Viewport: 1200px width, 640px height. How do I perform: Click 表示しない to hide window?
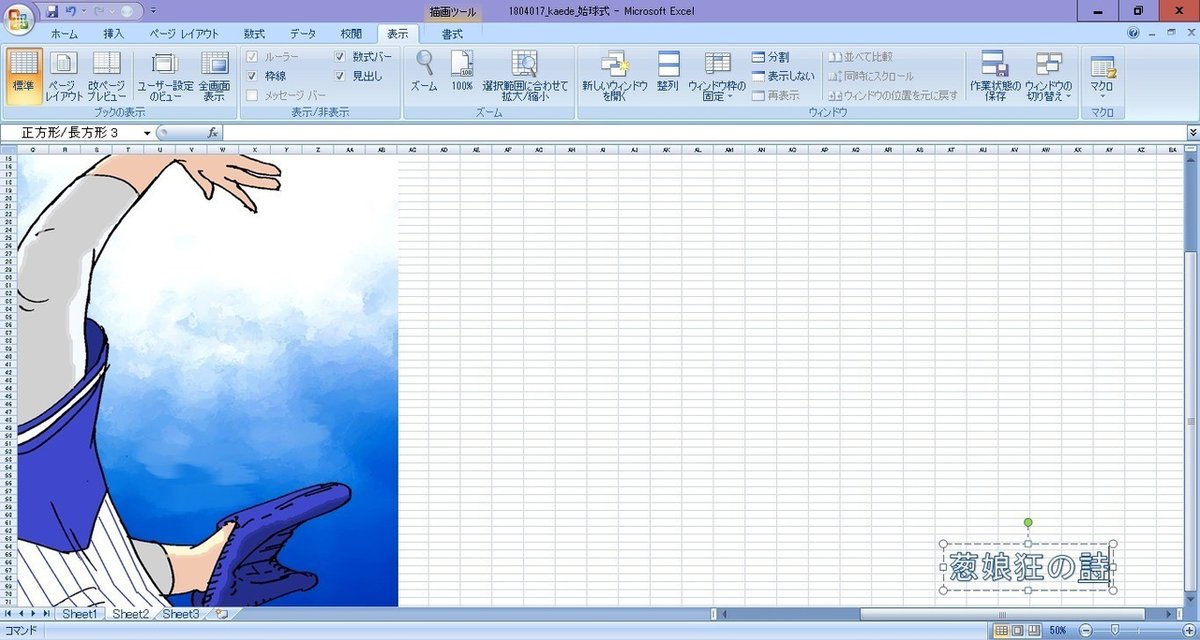pyautogui.click(x=783, y=76)
